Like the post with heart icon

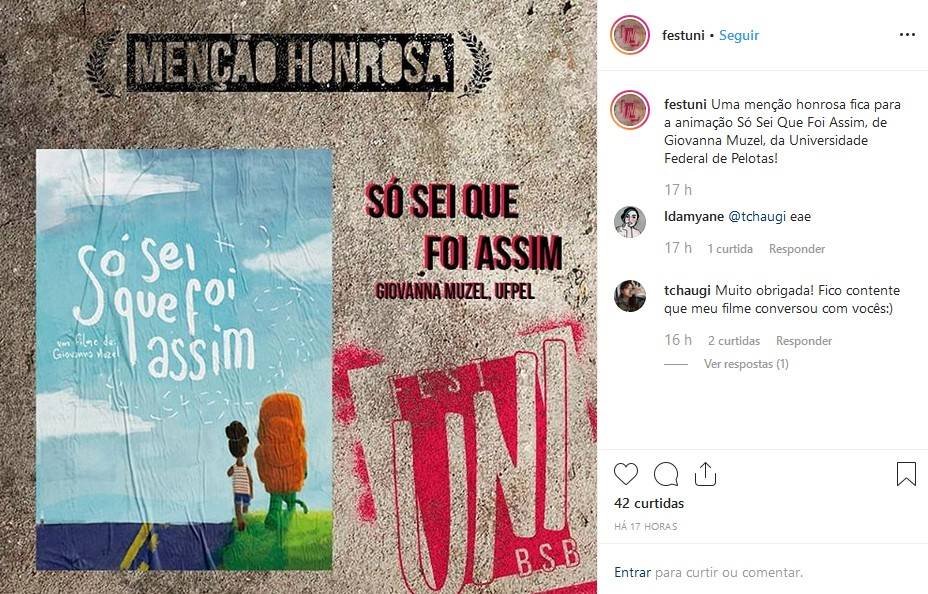[626, 474]
